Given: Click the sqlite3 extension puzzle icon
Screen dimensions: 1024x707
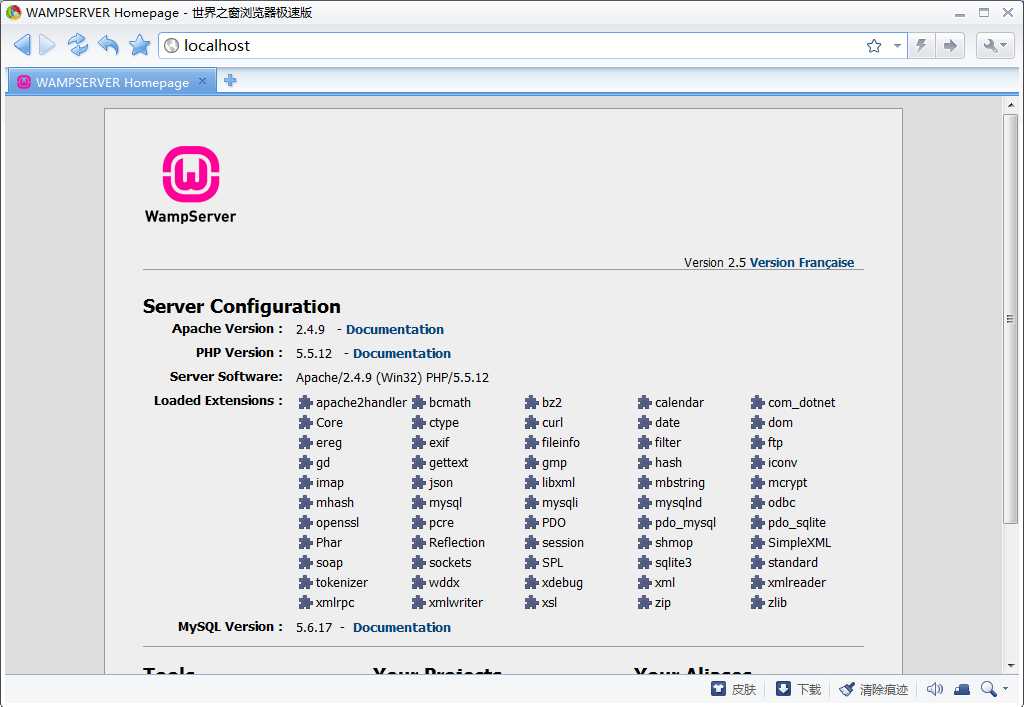Looking at the screenshot, I should (x=645, y=562).
